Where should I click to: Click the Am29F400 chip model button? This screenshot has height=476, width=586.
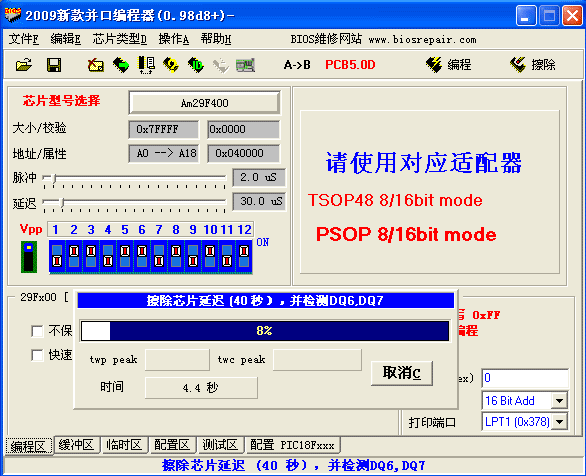point(204,103)
